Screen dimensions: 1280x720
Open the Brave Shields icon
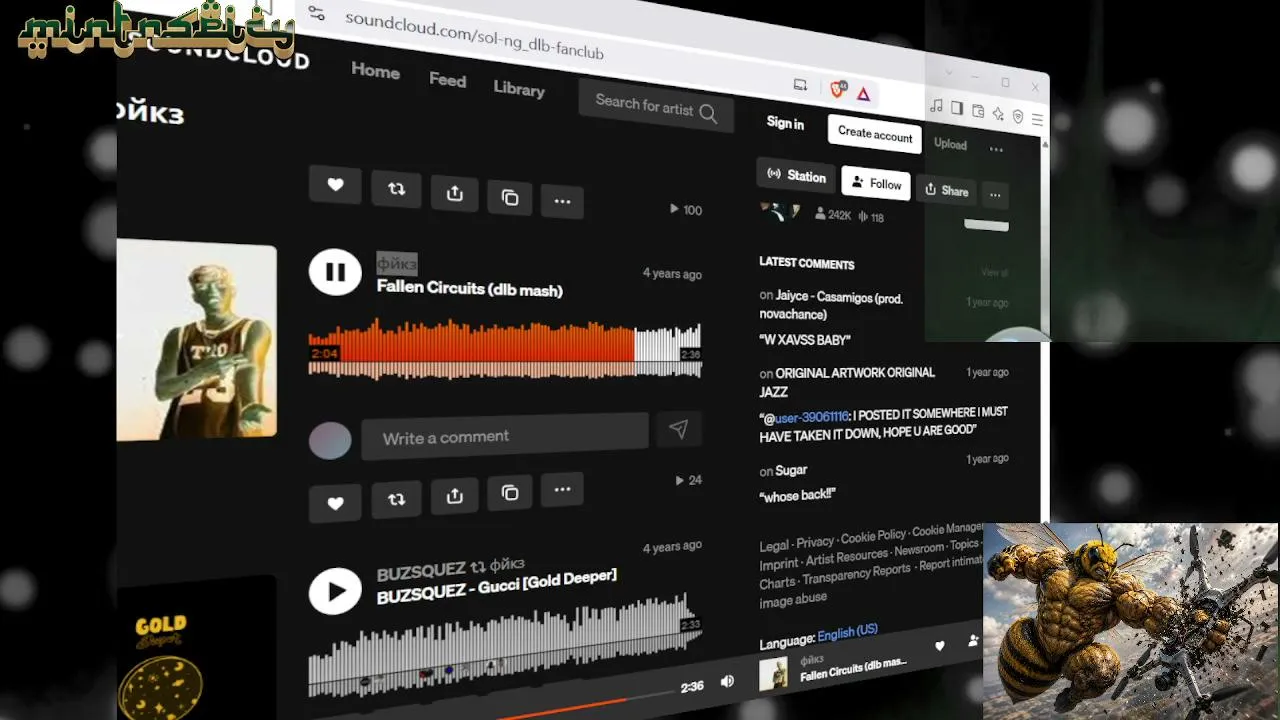point(839,90)
